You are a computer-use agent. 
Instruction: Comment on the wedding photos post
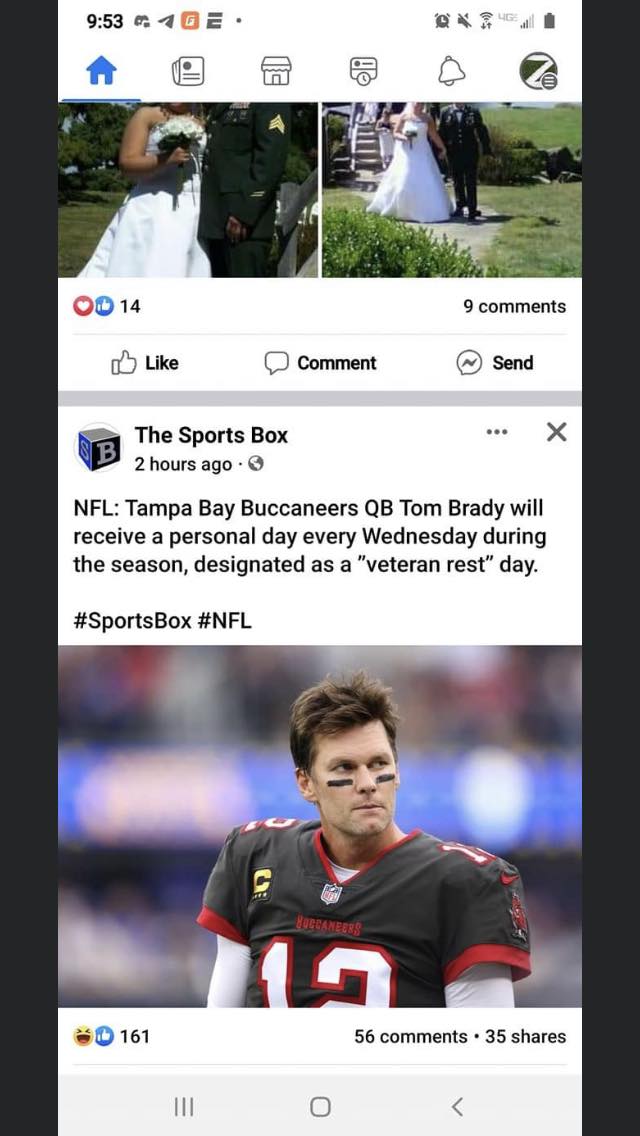click(320, 363)
